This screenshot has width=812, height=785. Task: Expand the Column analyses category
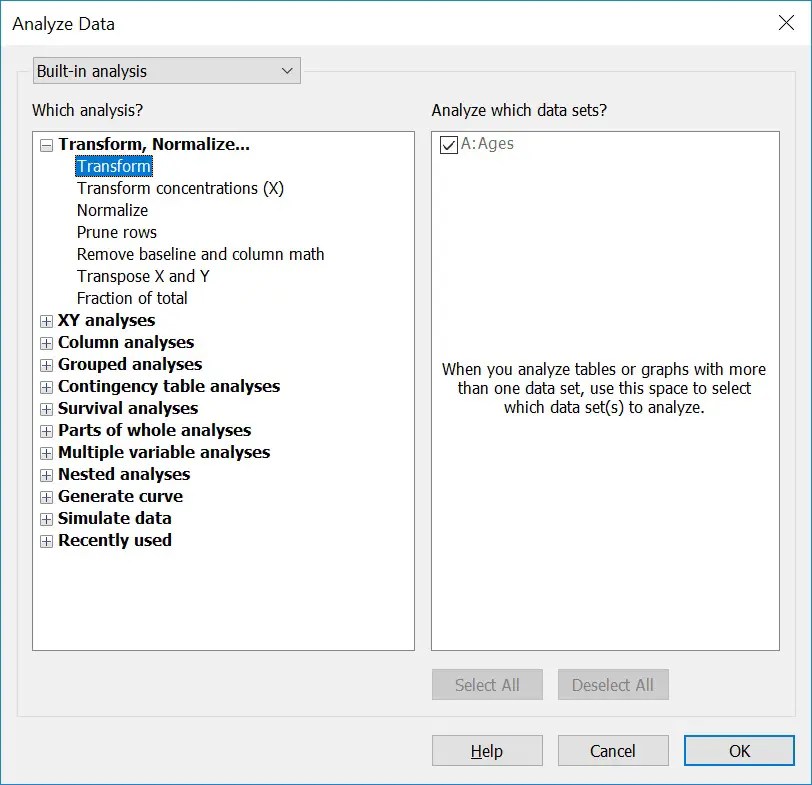click(46, 342)
